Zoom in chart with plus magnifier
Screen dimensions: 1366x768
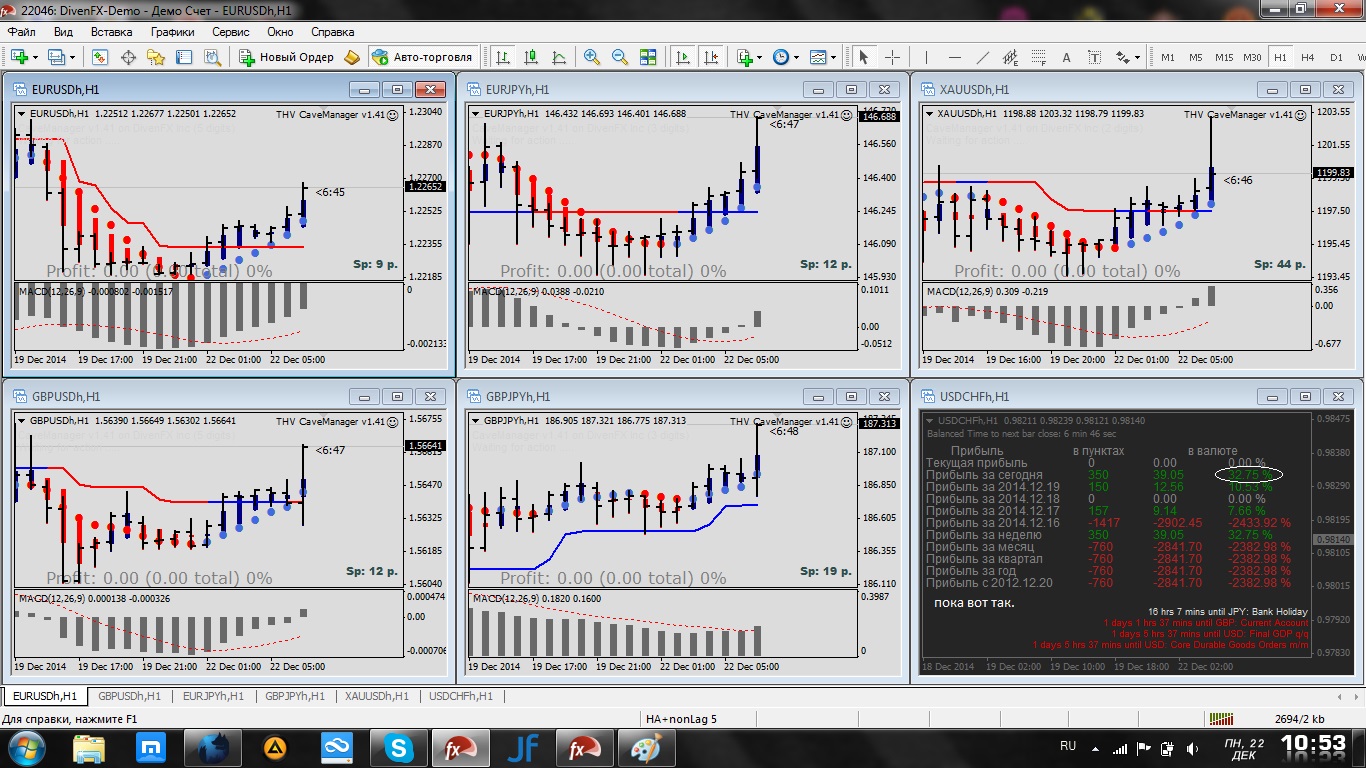pyautogui.click(x=592, y=57)
